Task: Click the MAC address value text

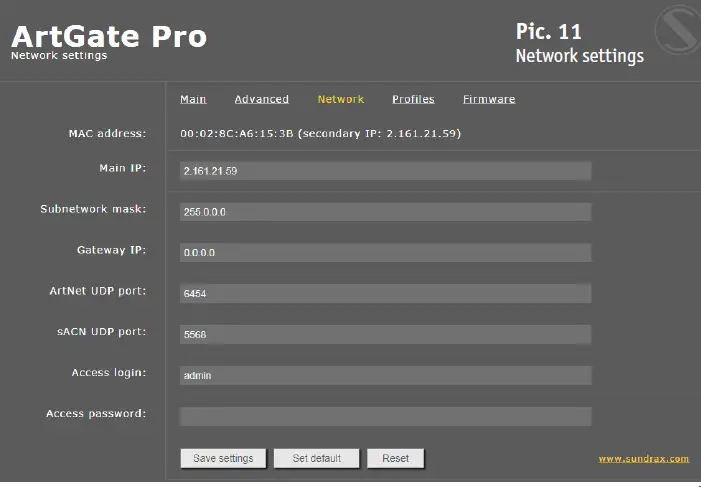Action: [321, 133]
